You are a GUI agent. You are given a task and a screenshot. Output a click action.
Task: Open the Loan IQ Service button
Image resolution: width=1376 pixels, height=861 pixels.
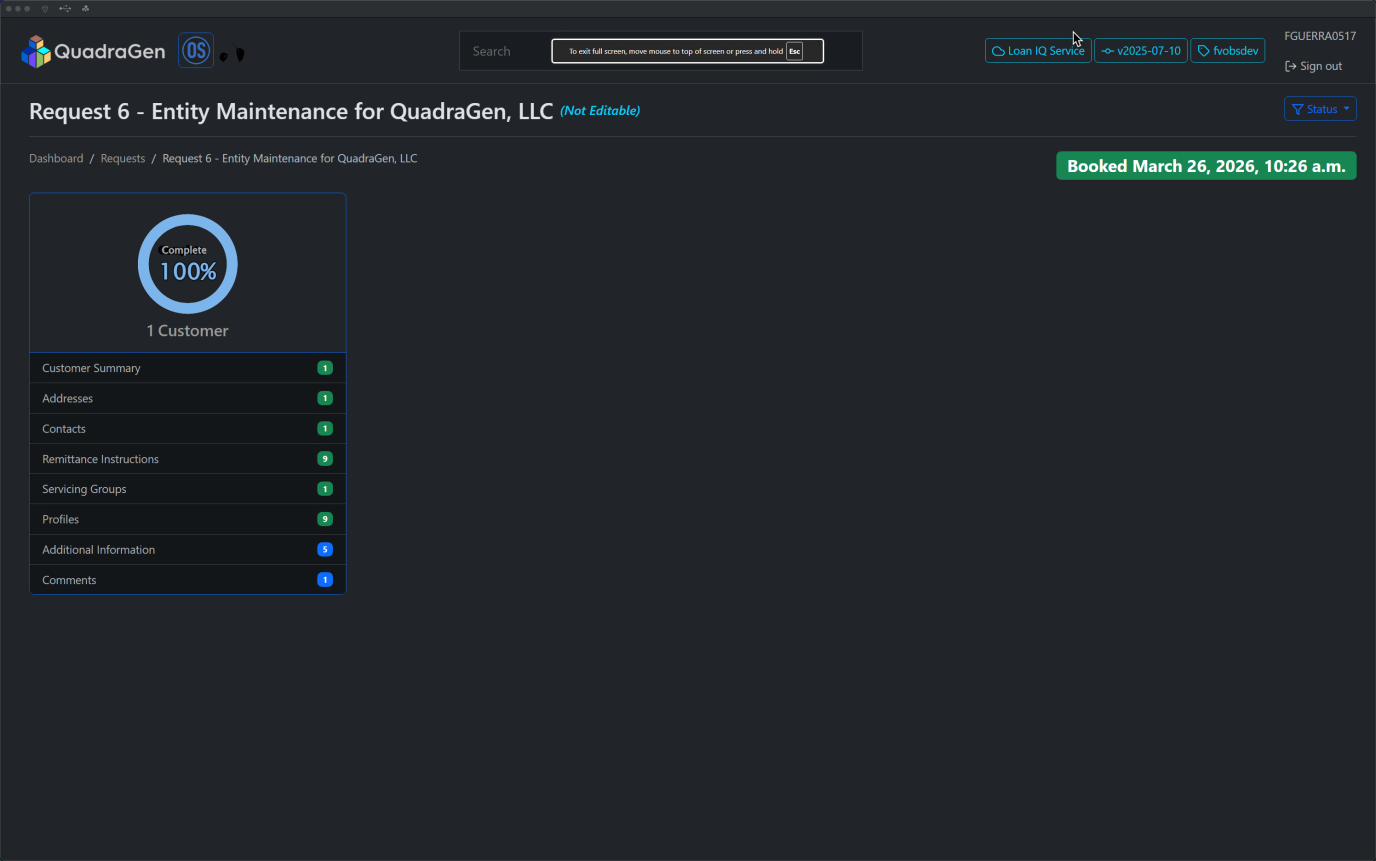[x=1038, y=51]
